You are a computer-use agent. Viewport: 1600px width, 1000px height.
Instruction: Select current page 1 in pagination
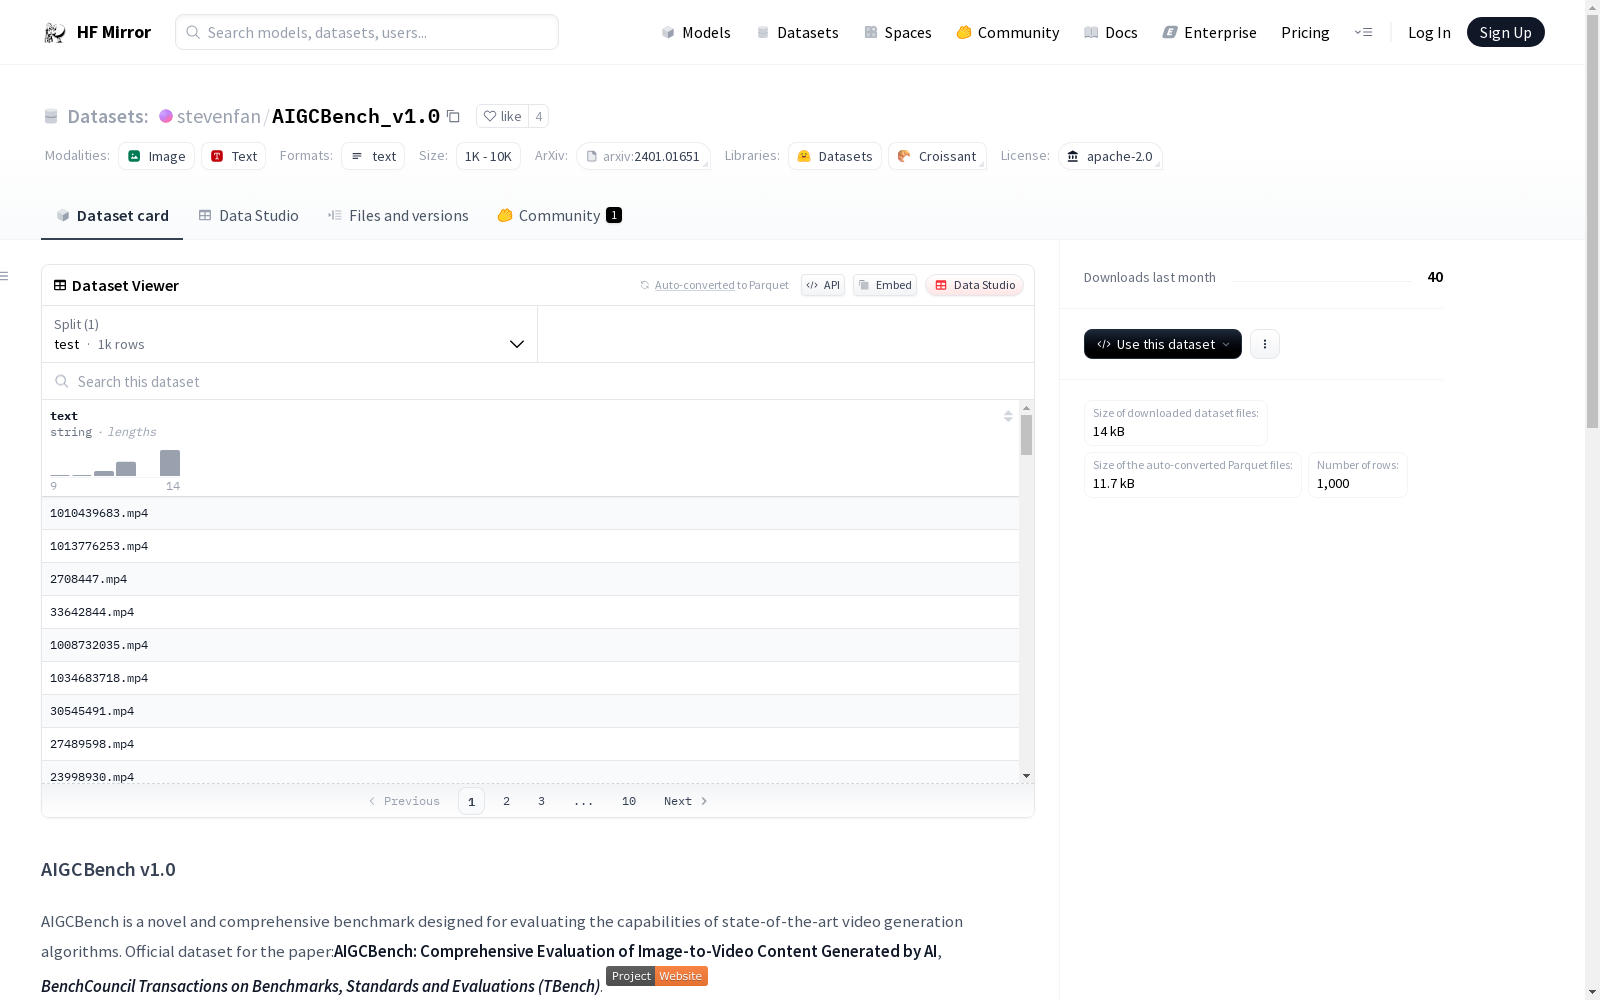[471, 801]
